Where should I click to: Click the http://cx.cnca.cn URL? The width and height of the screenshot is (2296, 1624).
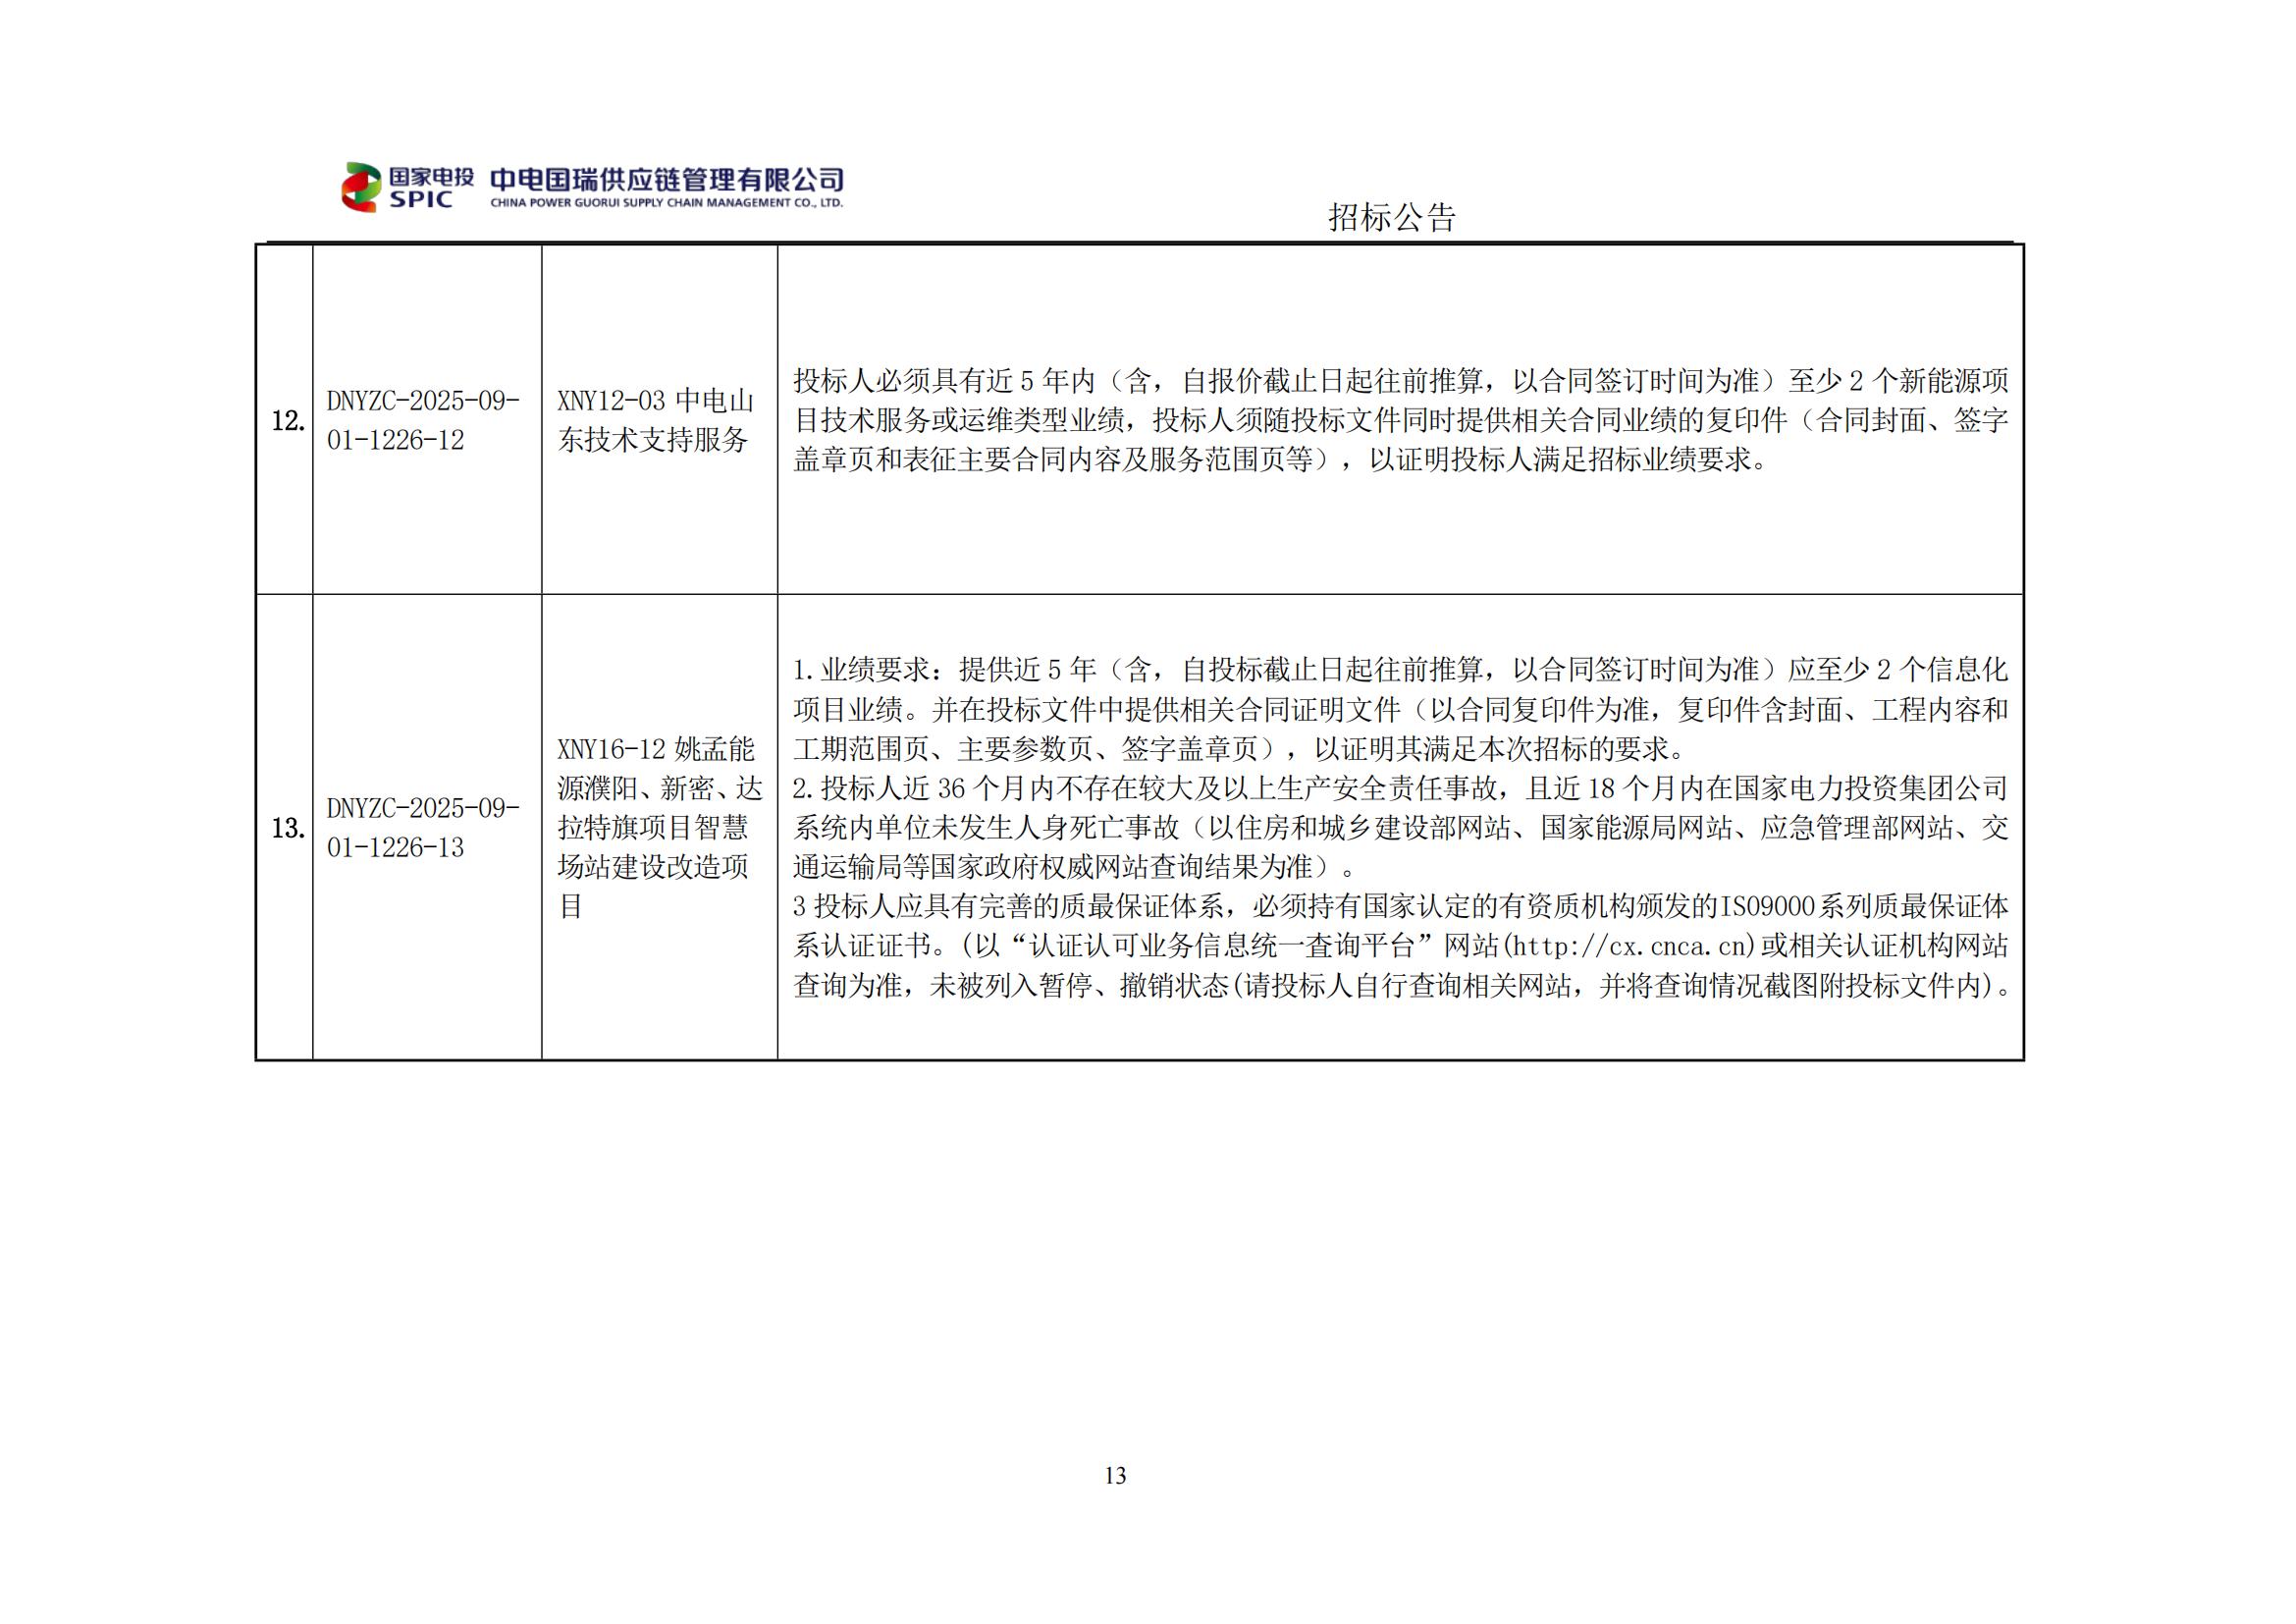1629,946
